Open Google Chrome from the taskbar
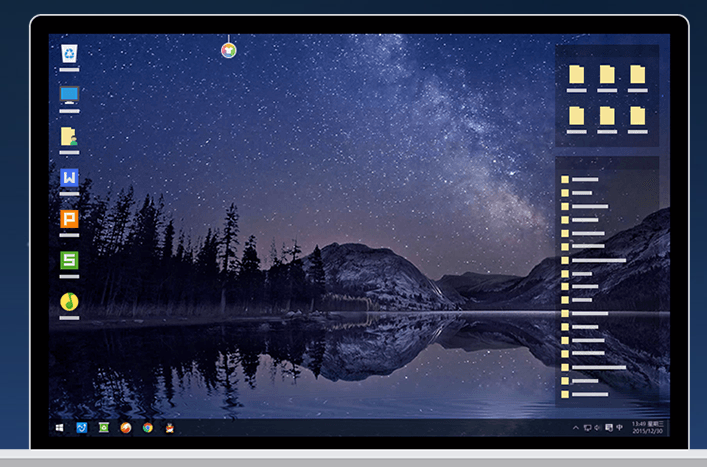 tap(147, 428)
